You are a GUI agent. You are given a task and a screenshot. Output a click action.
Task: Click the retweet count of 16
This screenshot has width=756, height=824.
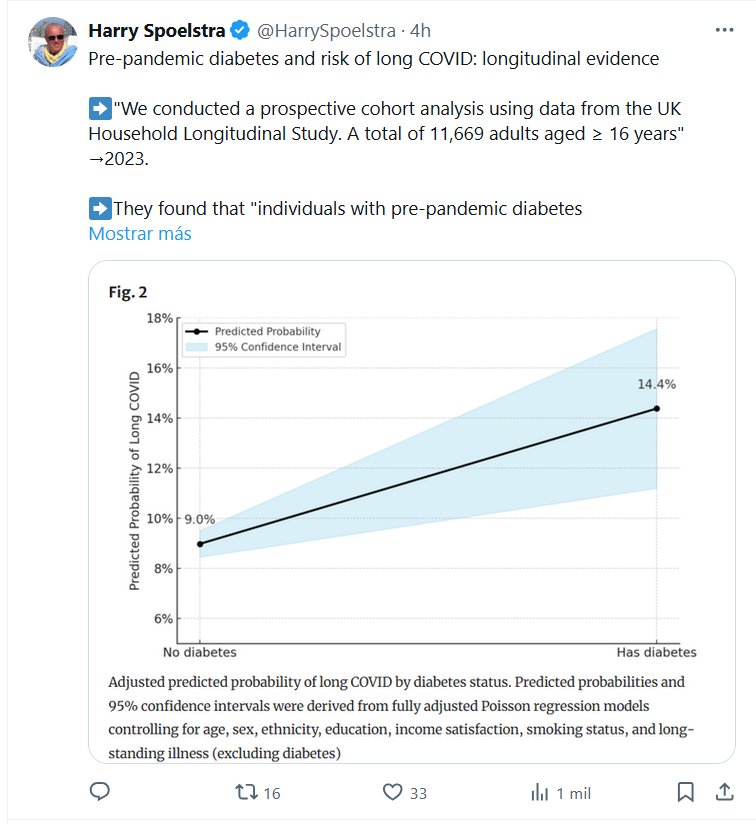click(271, 793)
